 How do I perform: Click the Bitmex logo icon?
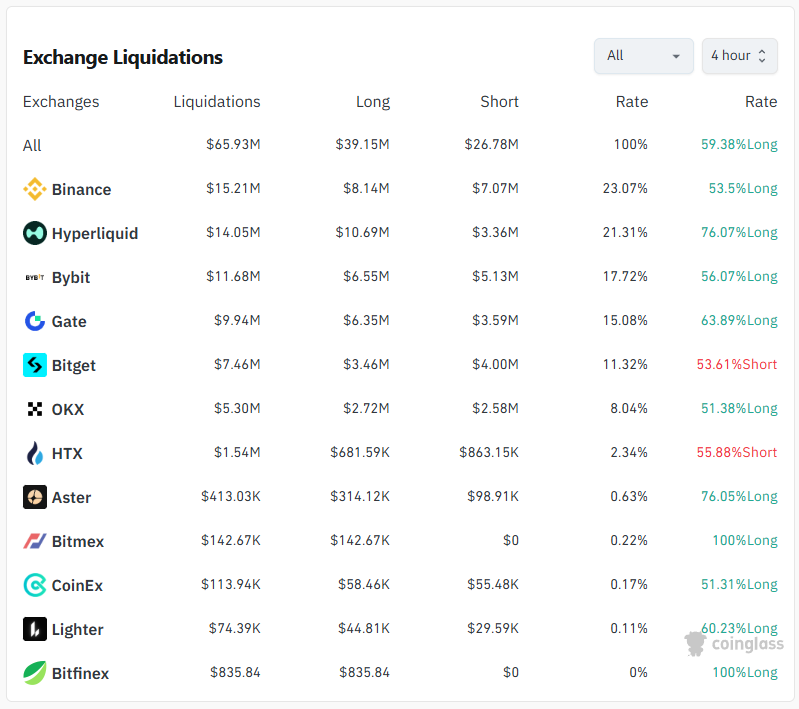tap(35, 541)
